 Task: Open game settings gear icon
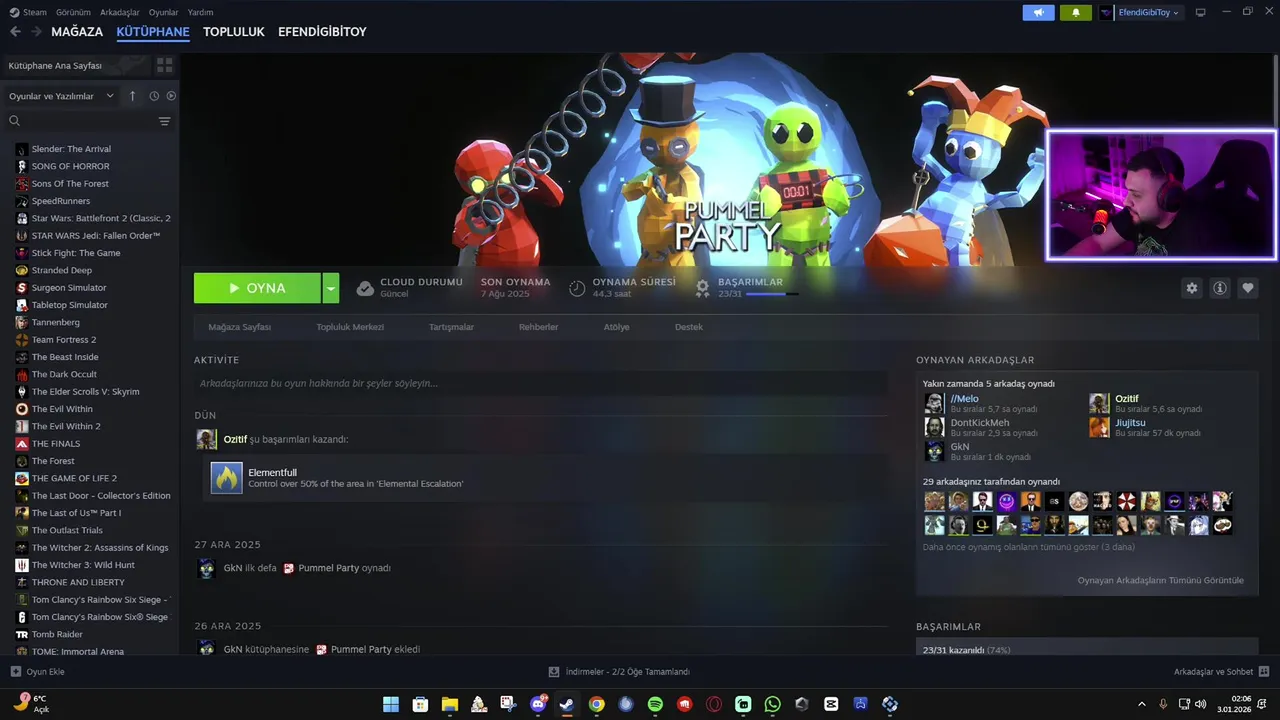(x=1191, y=288)
